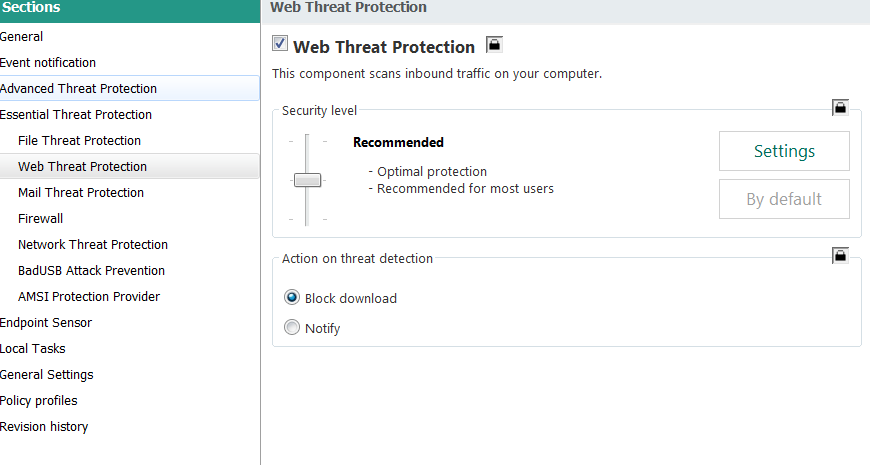
Task: Open Mail Threat Protection settings
Action: tap(81, 193)
